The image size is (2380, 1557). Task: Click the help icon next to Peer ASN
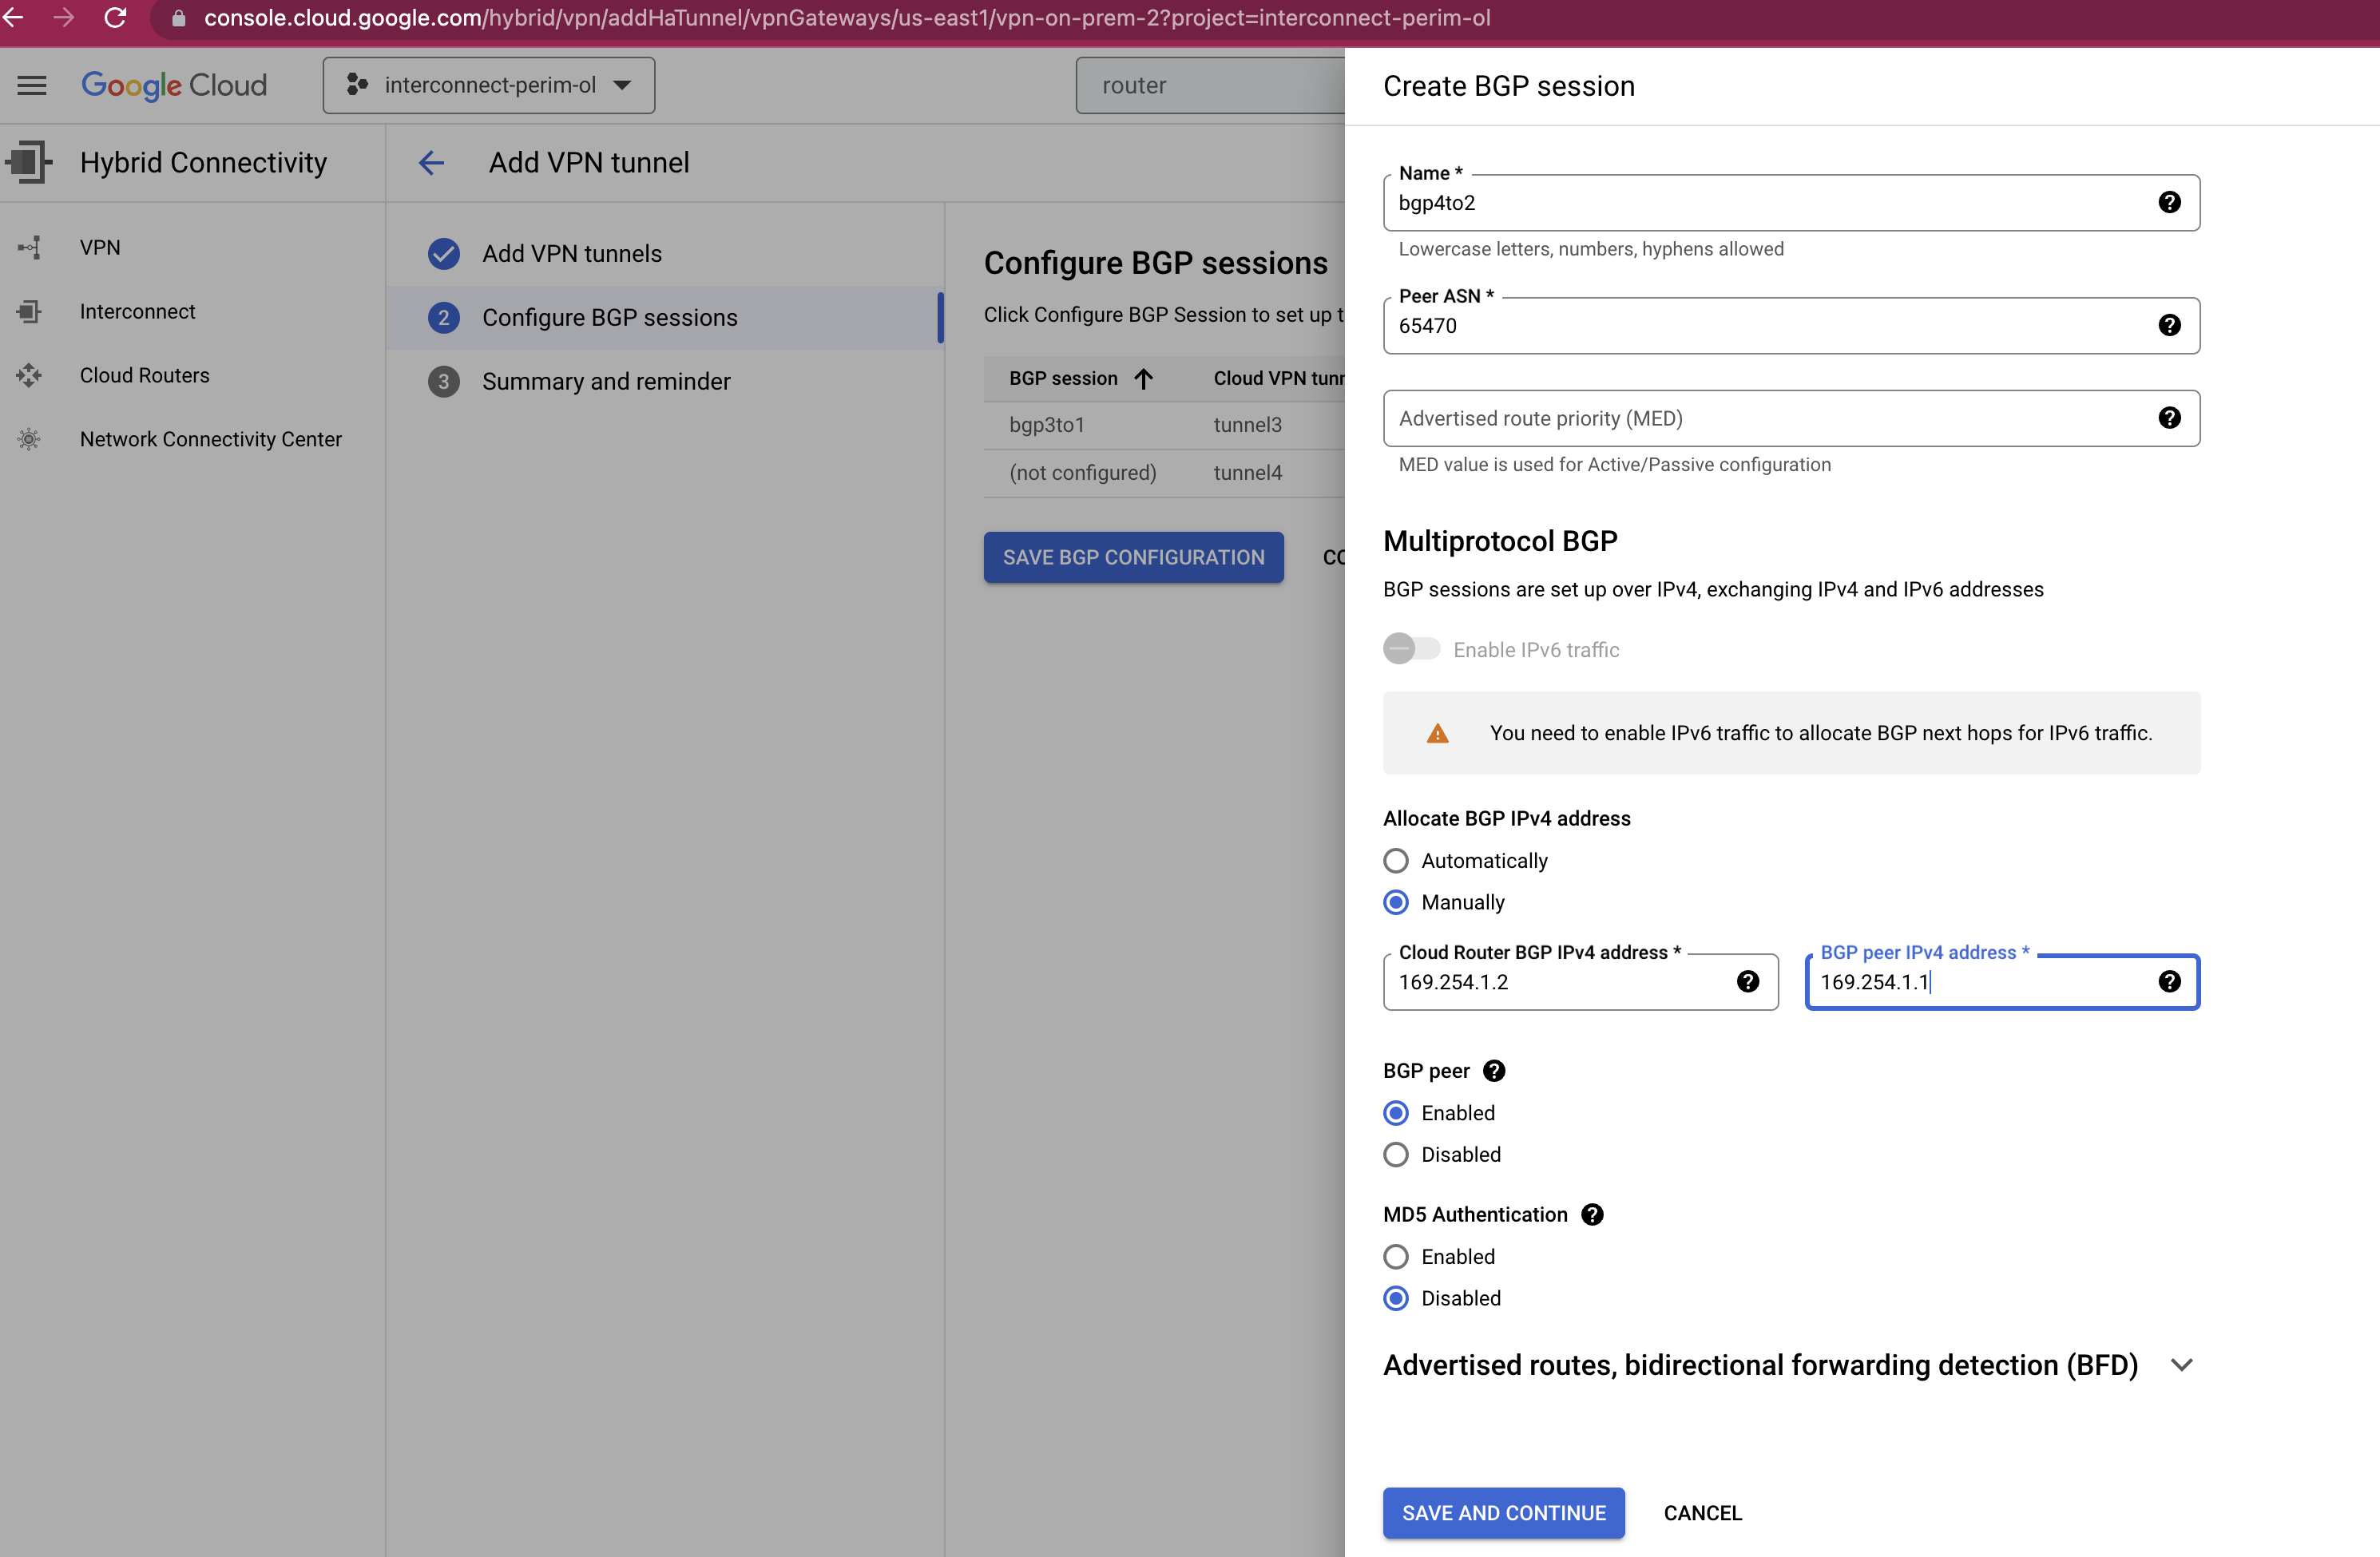tap(2169, 325)
